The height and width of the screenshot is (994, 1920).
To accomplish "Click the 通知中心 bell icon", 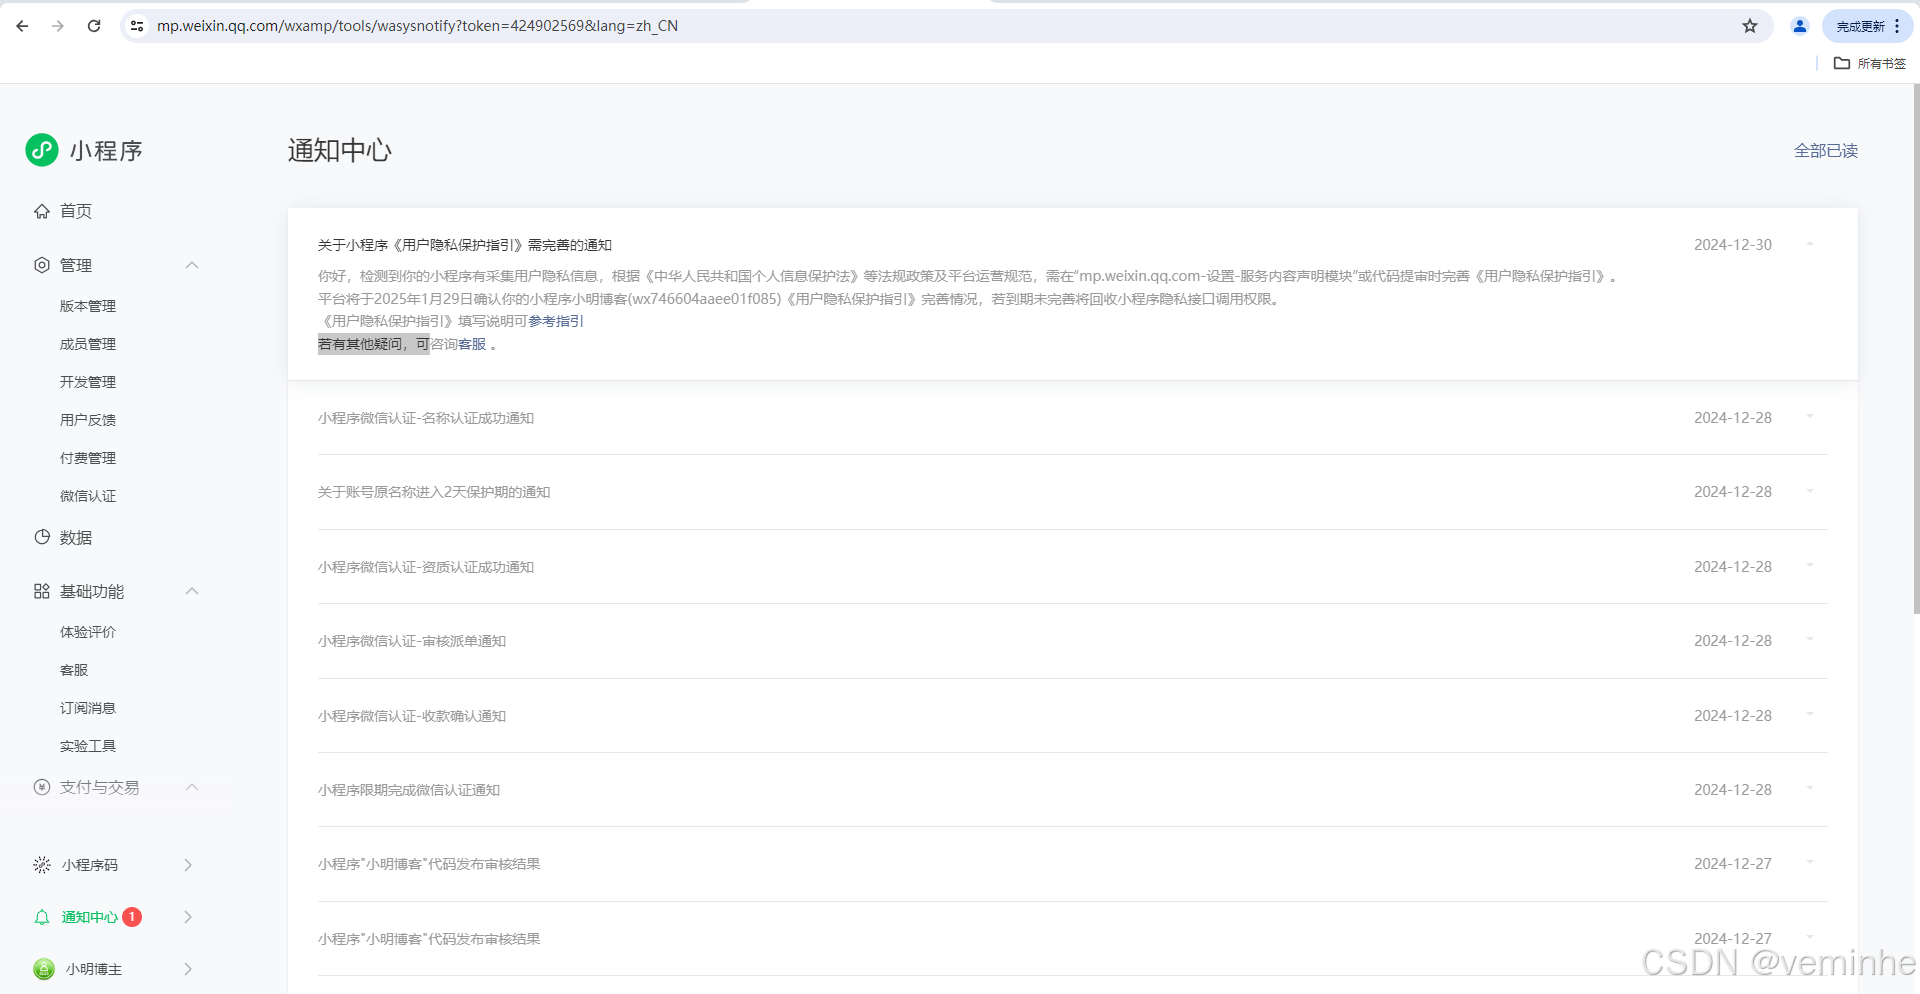I will click(x=42, y=917).
